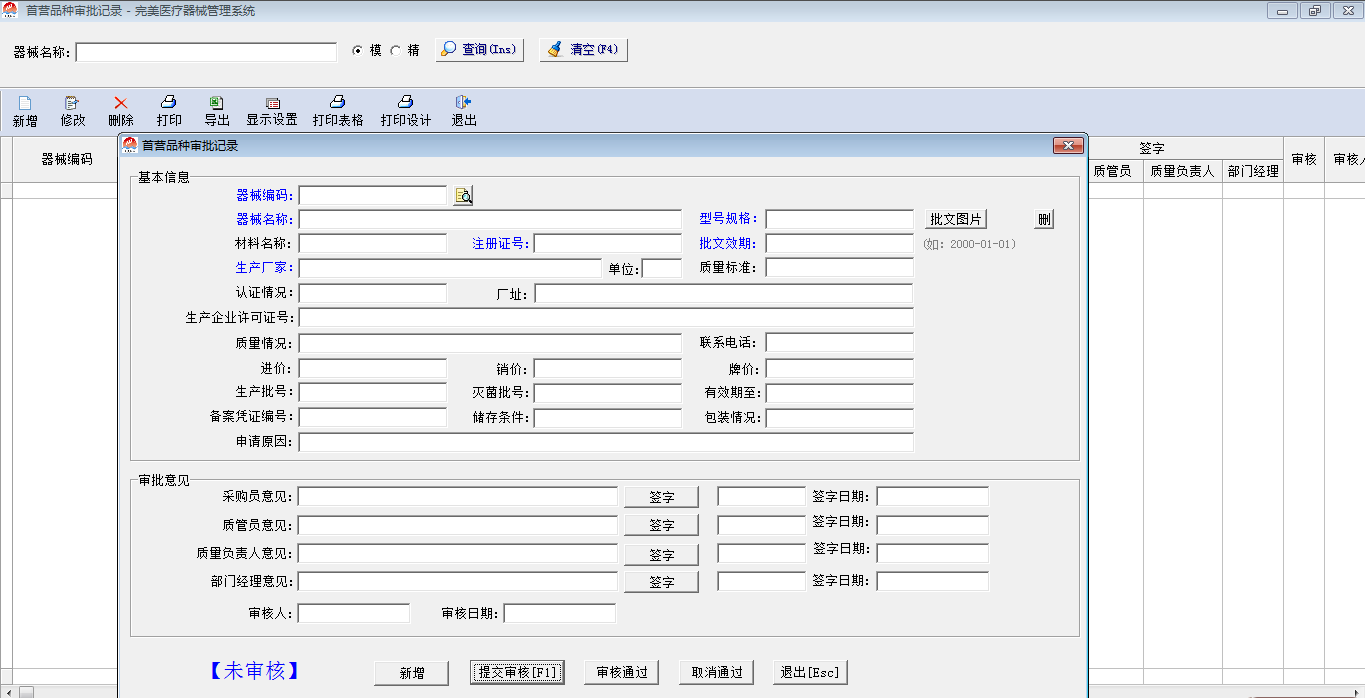
Task: Click 签字 button for 采购员意见 row
Action: 661,497
